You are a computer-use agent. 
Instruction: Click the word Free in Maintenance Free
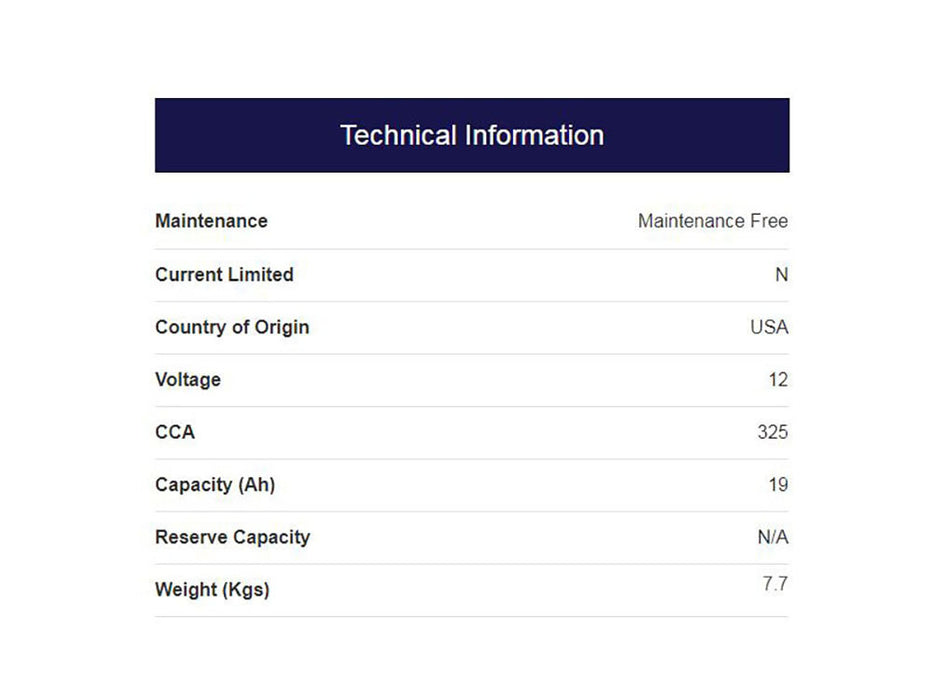769,221
